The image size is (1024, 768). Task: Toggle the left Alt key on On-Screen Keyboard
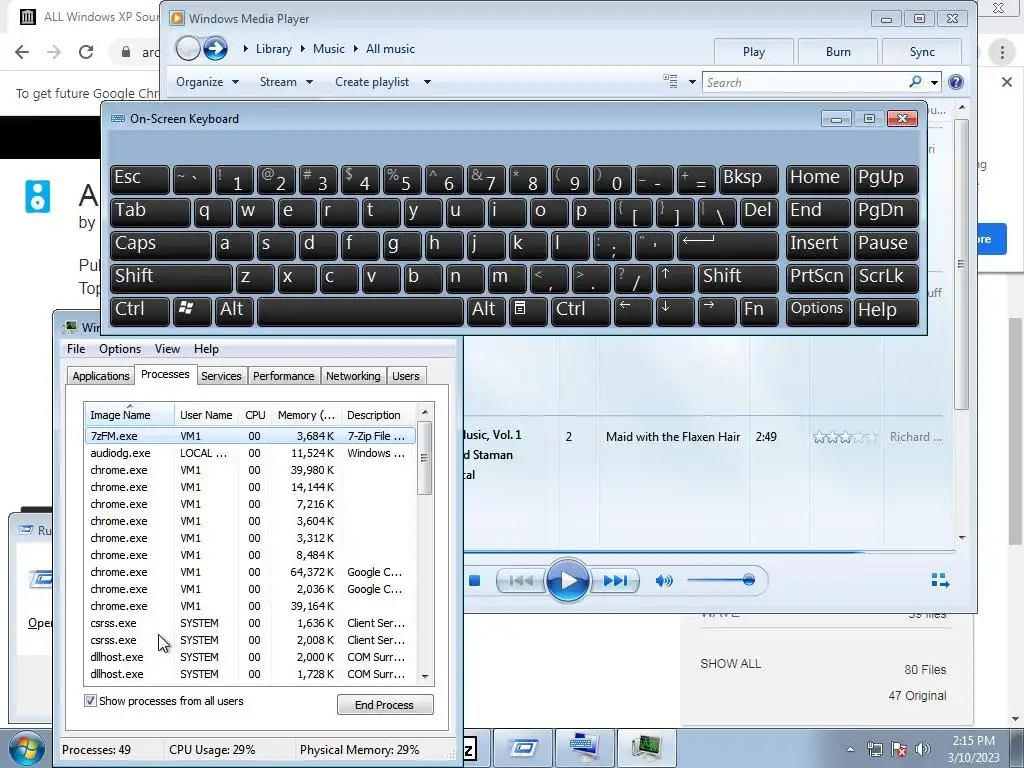(x=234, y=311)
